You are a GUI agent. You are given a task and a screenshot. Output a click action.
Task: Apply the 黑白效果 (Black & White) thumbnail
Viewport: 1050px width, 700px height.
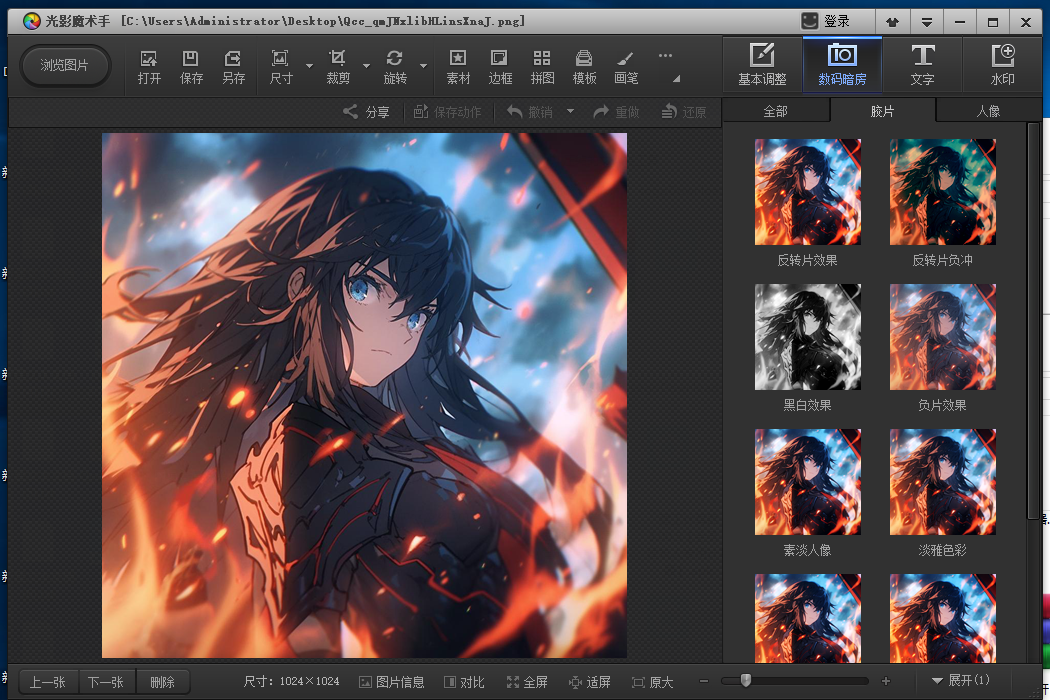click(x=807, y=337)
